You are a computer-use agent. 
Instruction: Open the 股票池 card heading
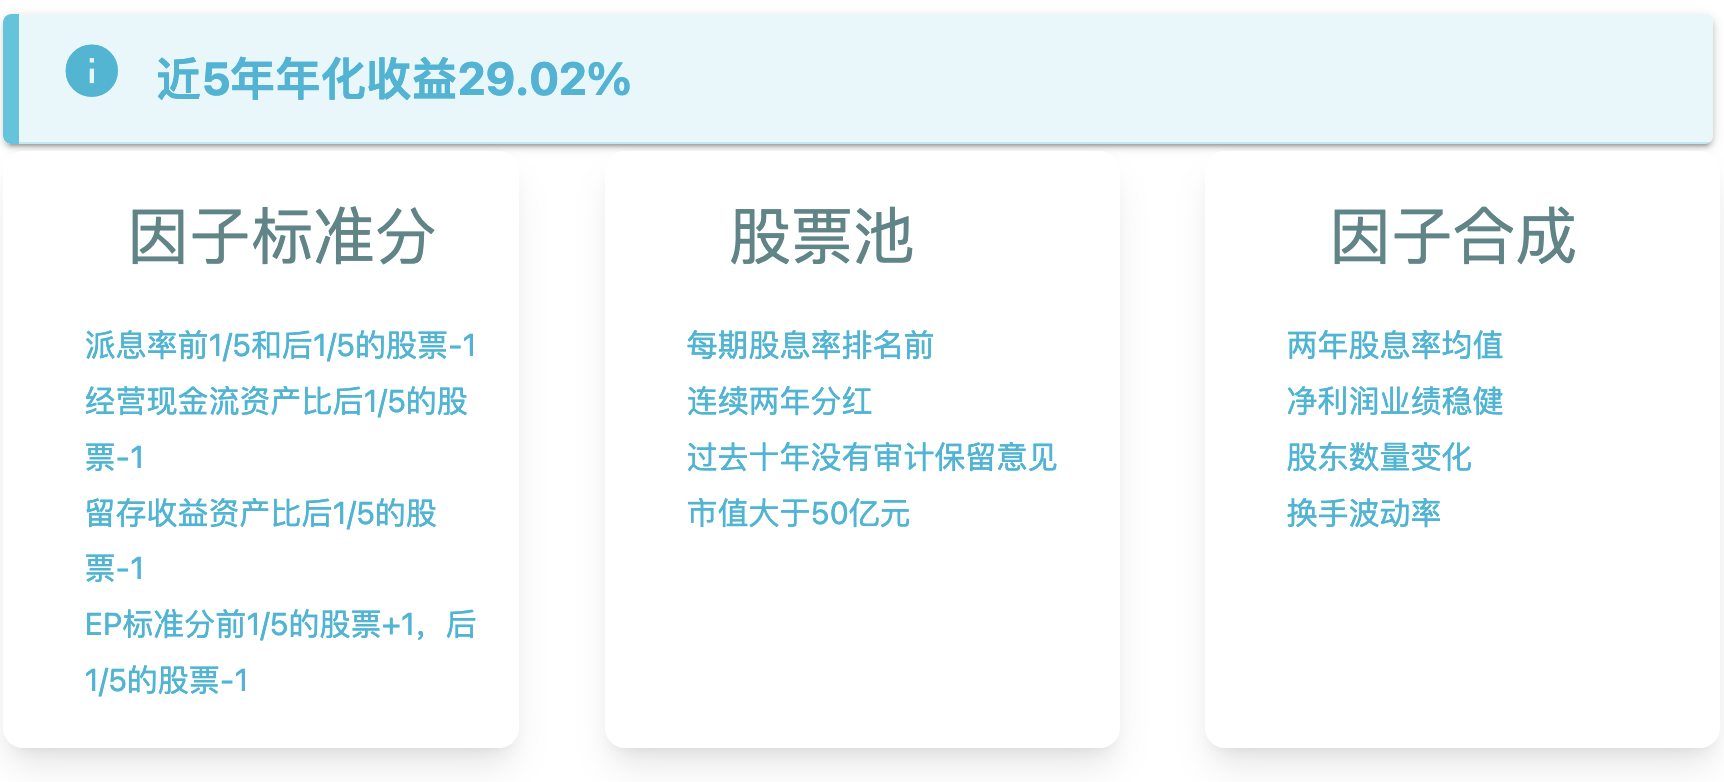[822, 237]
